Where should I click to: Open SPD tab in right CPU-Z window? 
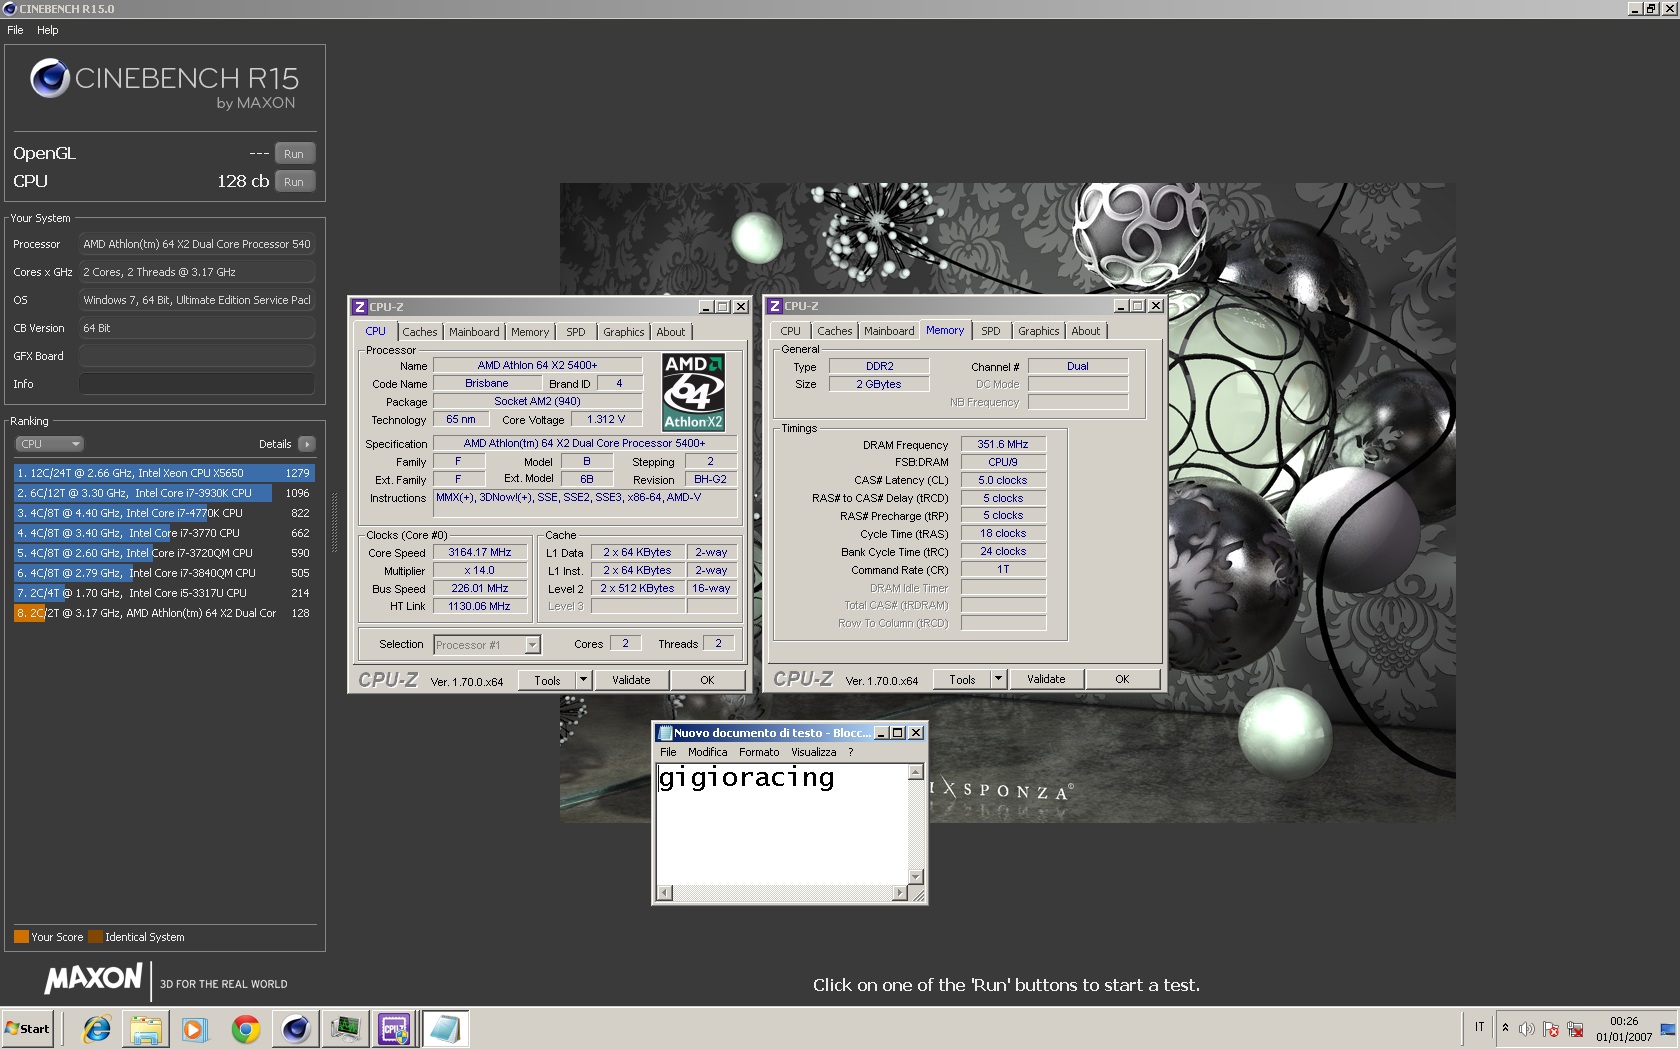pyautogui.click(x=991, y=331)
